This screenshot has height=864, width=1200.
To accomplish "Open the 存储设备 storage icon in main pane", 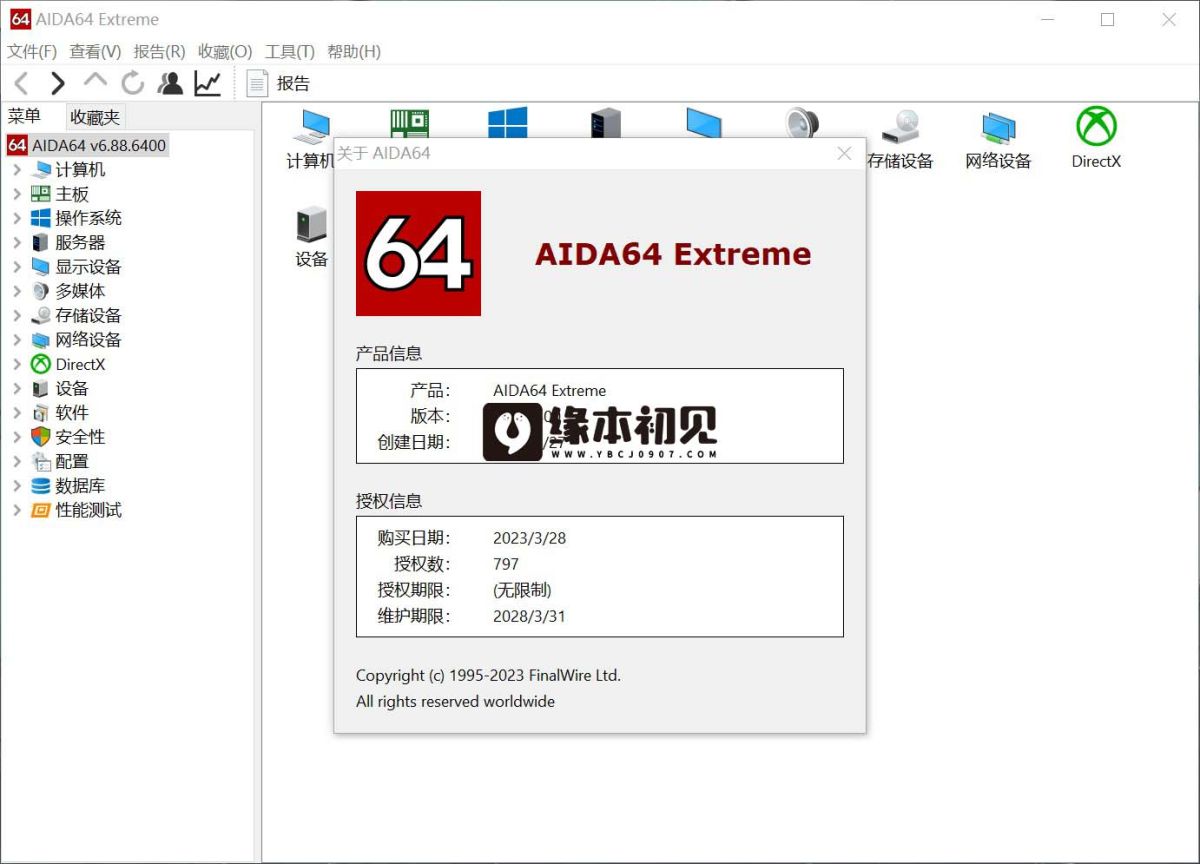I will [900, 140].
